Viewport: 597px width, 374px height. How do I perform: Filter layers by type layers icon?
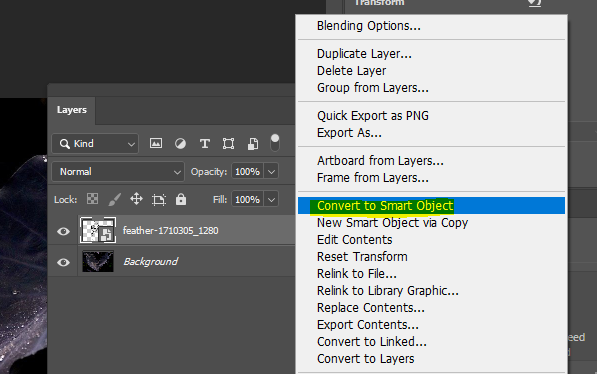[204, 144]
